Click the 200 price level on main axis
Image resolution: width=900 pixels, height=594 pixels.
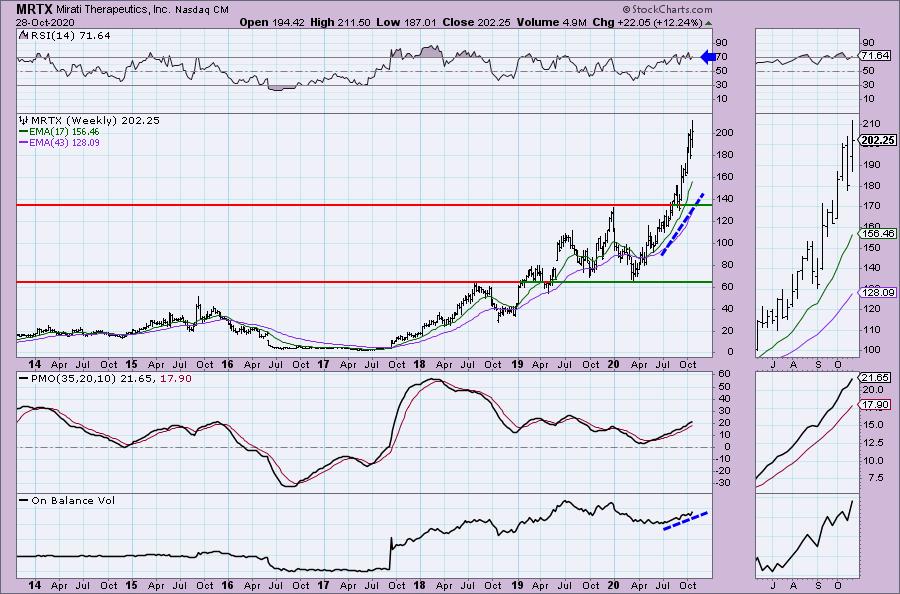coord(724,133)
